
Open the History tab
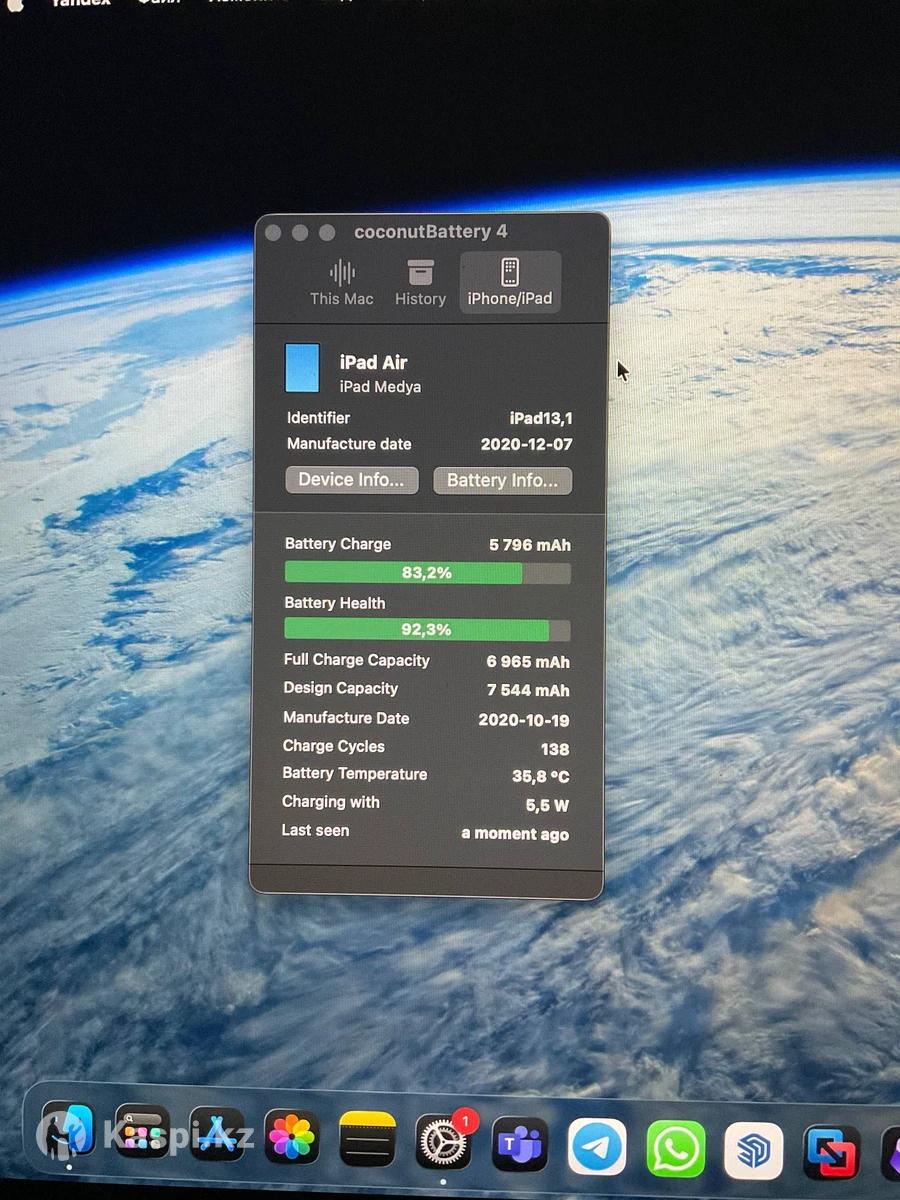click(x=420, y=283)
